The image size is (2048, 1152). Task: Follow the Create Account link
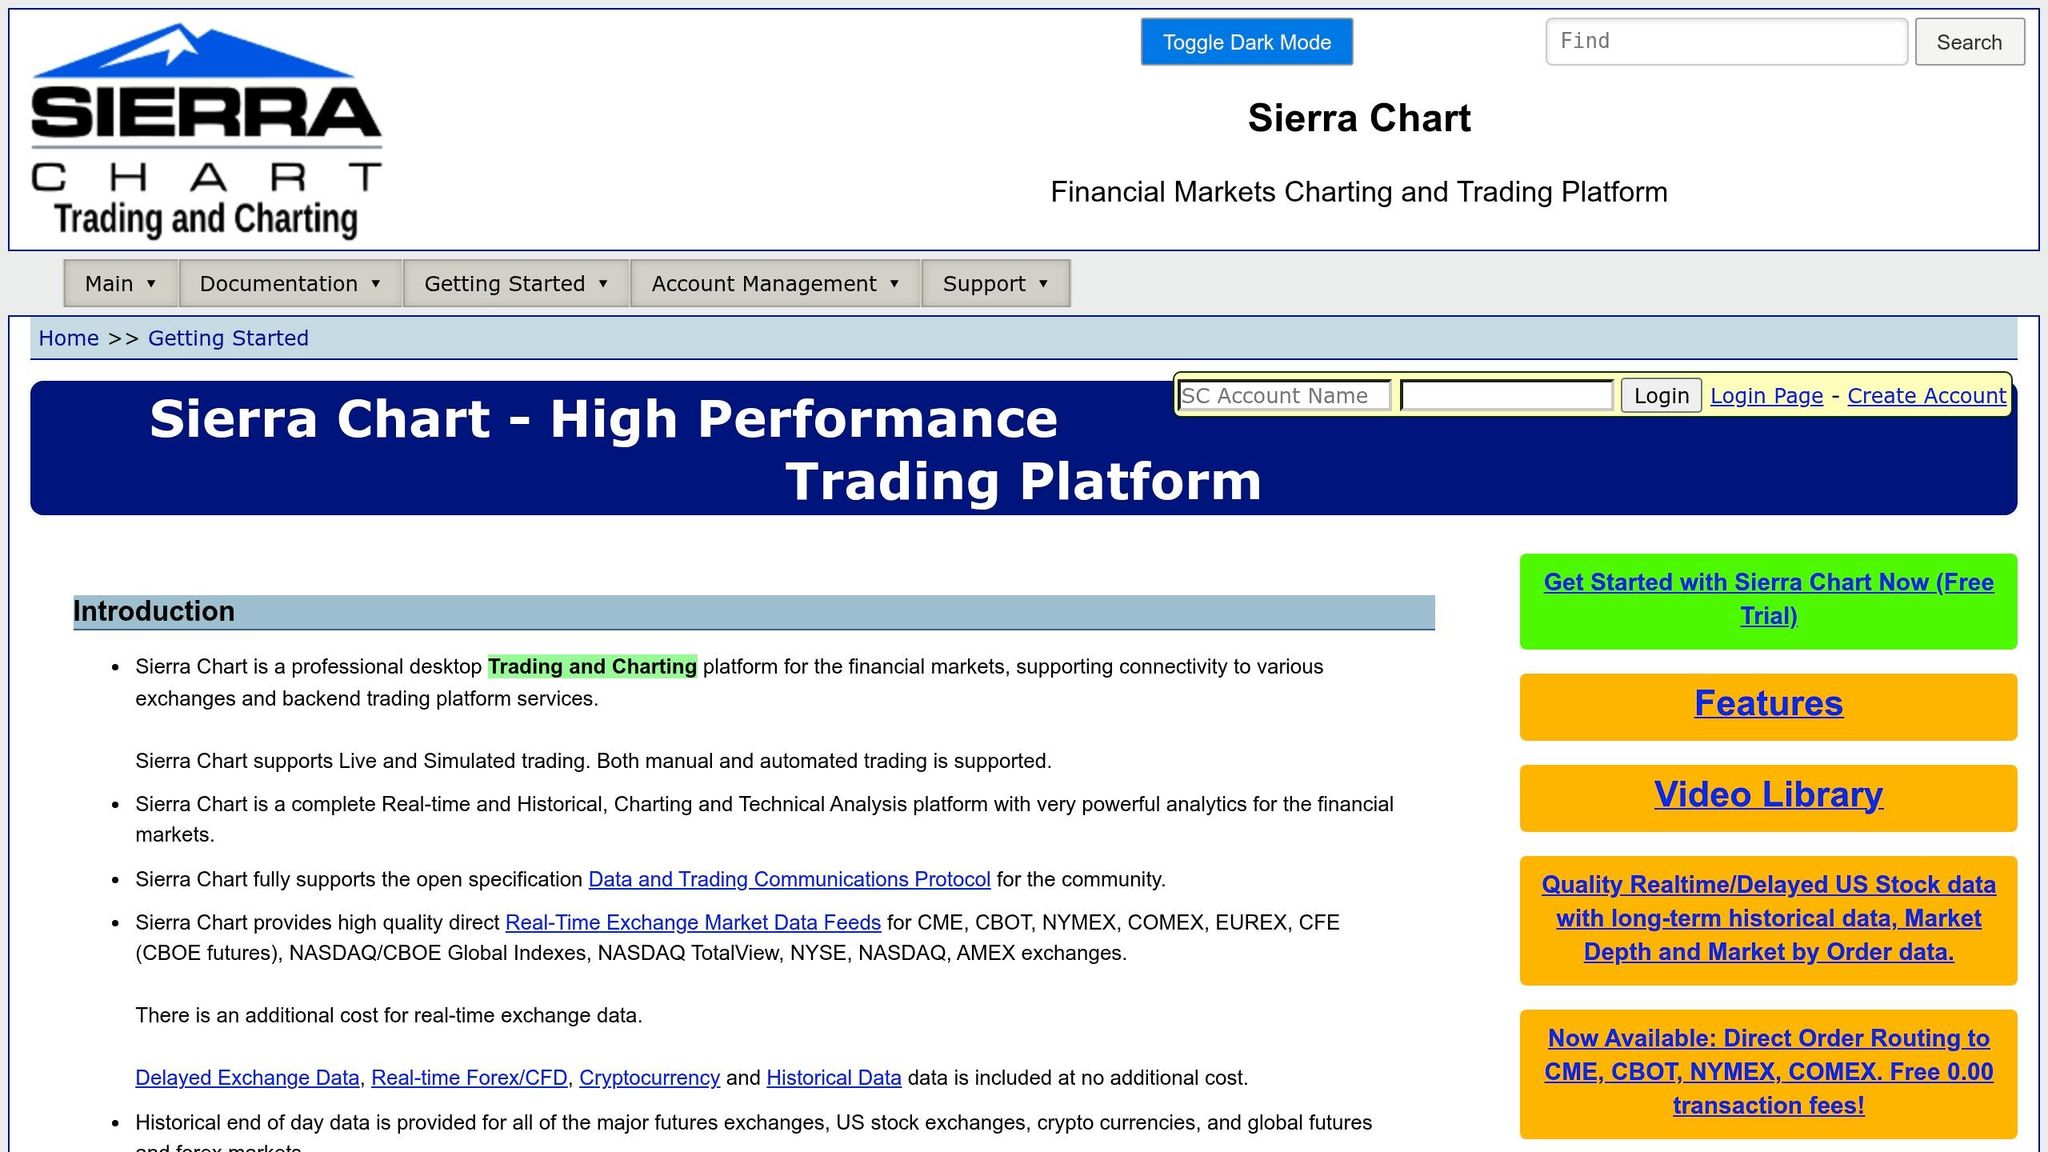point(1926,396)
